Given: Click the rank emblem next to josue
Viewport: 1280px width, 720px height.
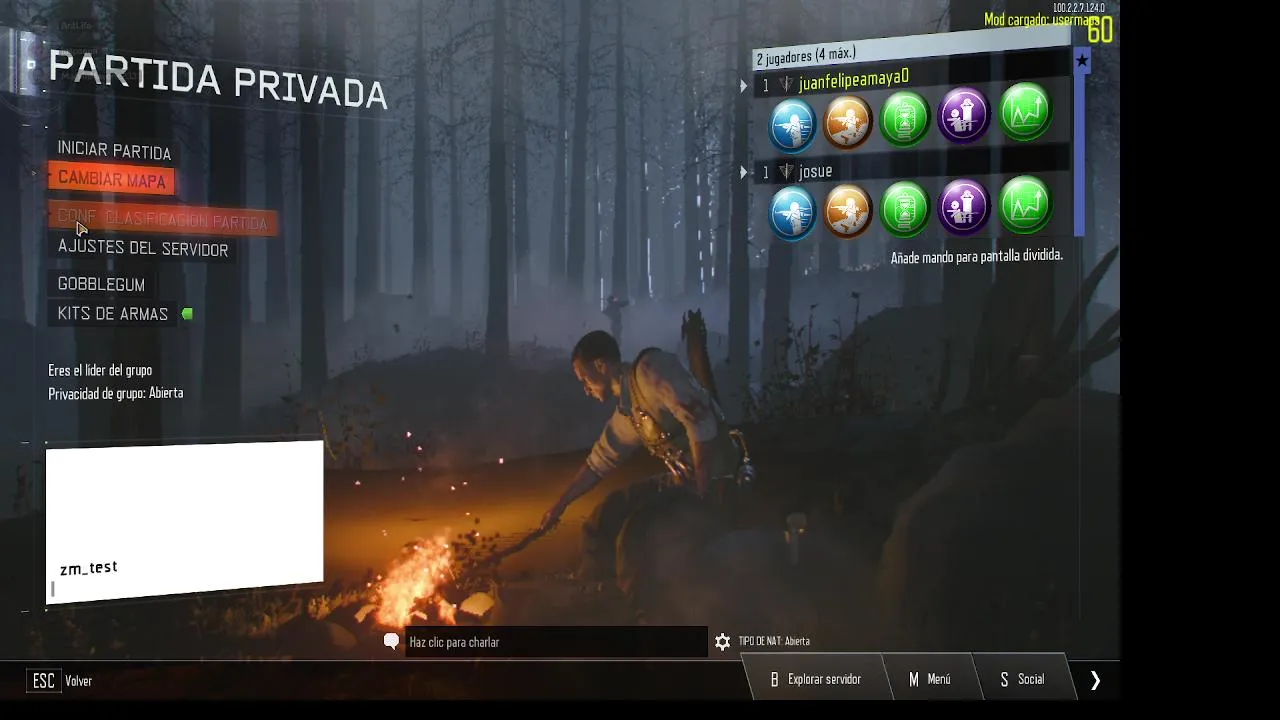Looking at the screenshot, I should point(786,172).
